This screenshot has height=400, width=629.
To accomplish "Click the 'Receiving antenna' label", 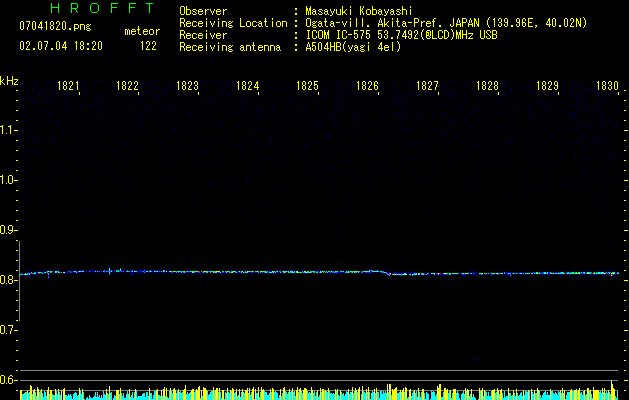I will (x=230, y=47).
